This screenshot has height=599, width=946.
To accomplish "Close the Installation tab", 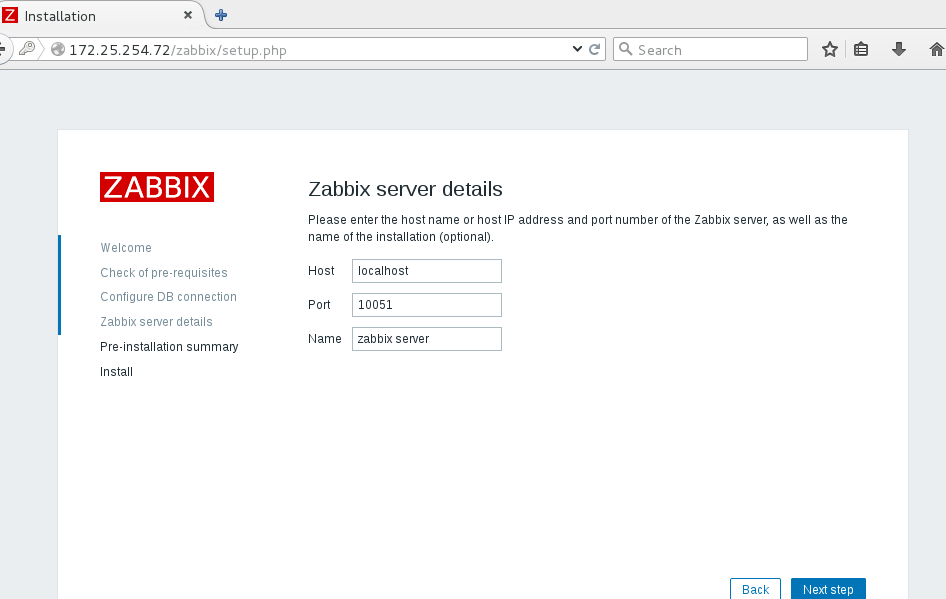I will coord(188,15).
